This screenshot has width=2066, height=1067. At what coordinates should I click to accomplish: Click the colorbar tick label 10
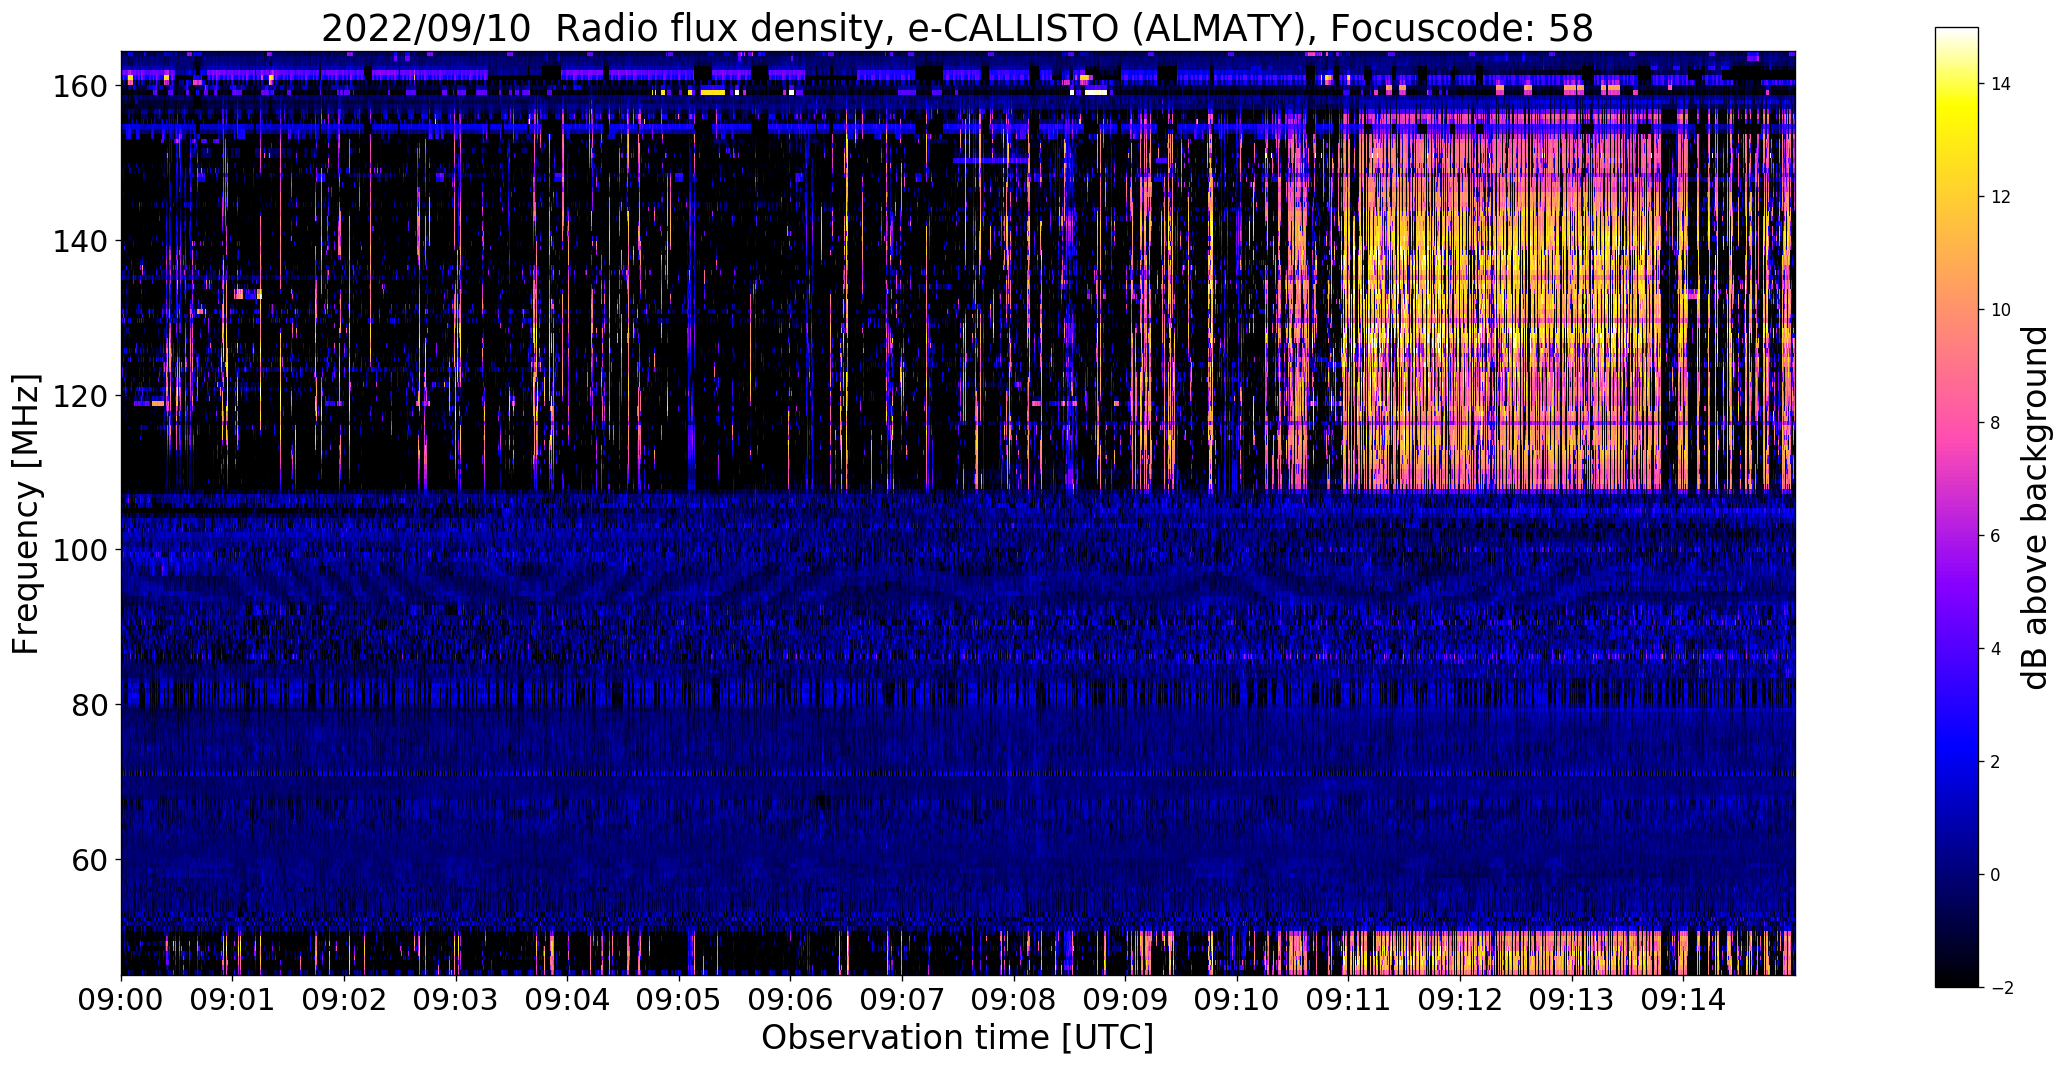point(2001,310)
